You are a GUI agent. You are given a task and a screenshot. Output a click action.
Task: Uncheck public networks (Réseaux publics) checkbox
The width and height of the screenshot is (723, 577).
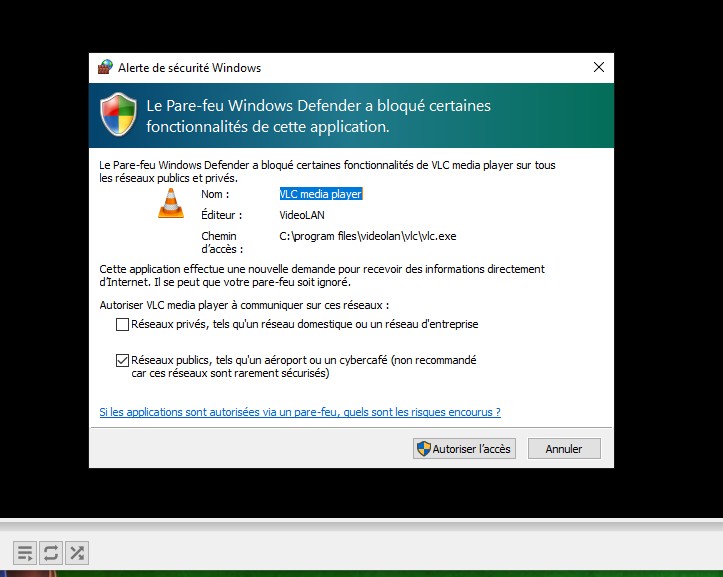coord(122,360)
